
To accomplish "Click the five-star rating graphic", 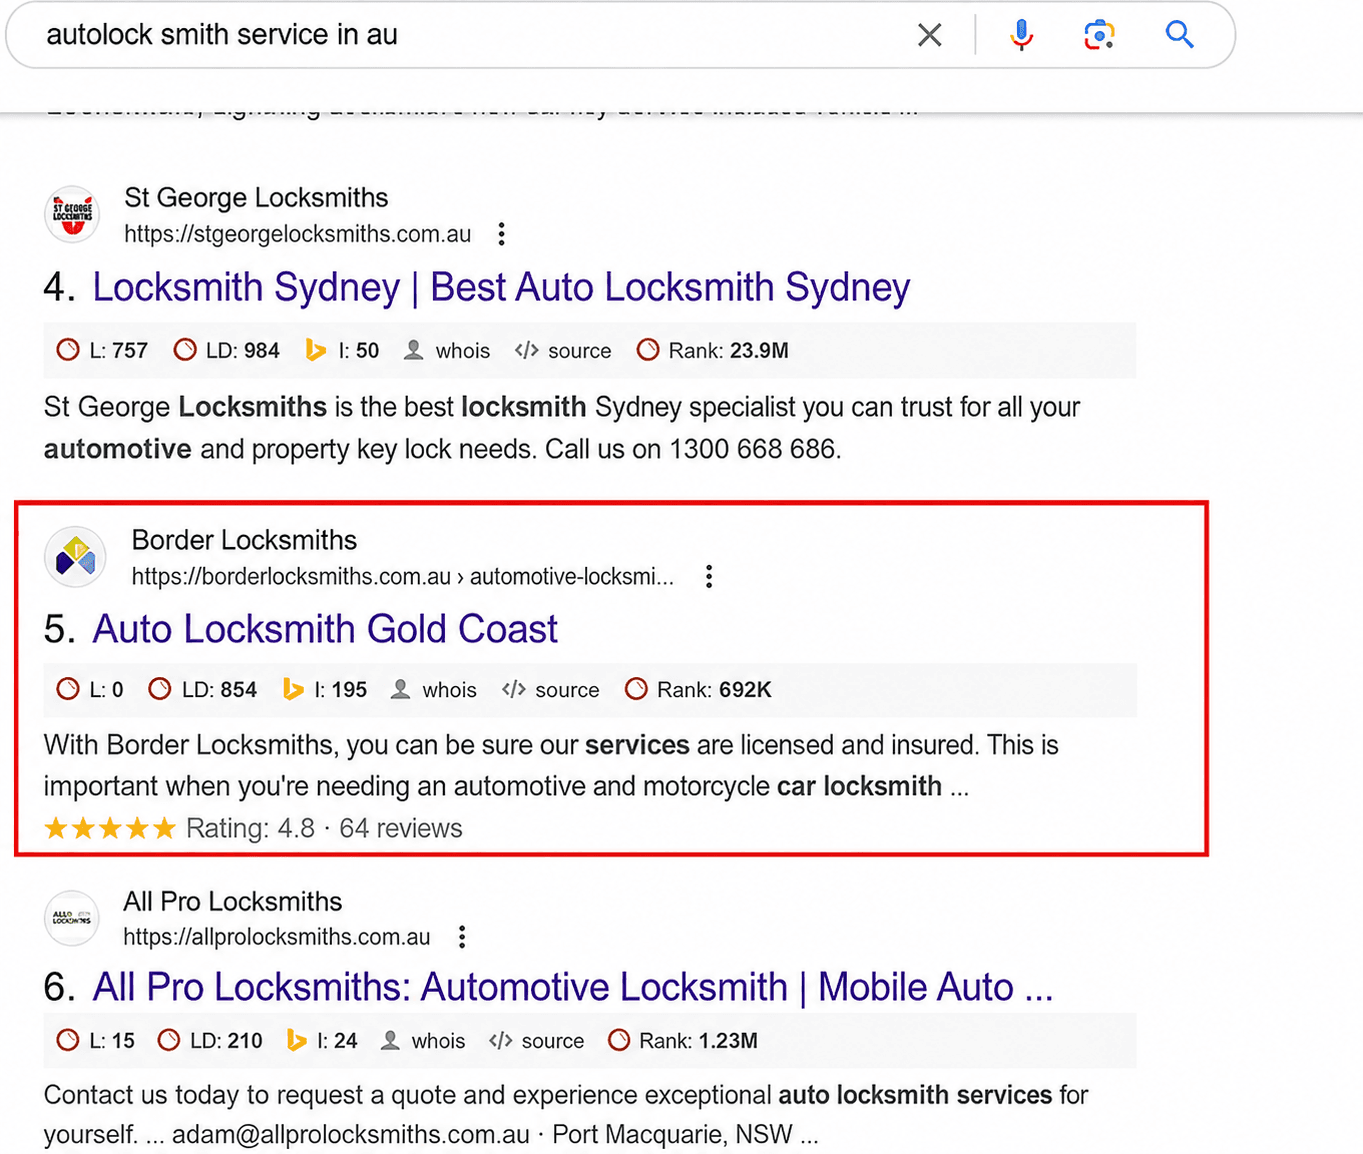I will 110,829.
